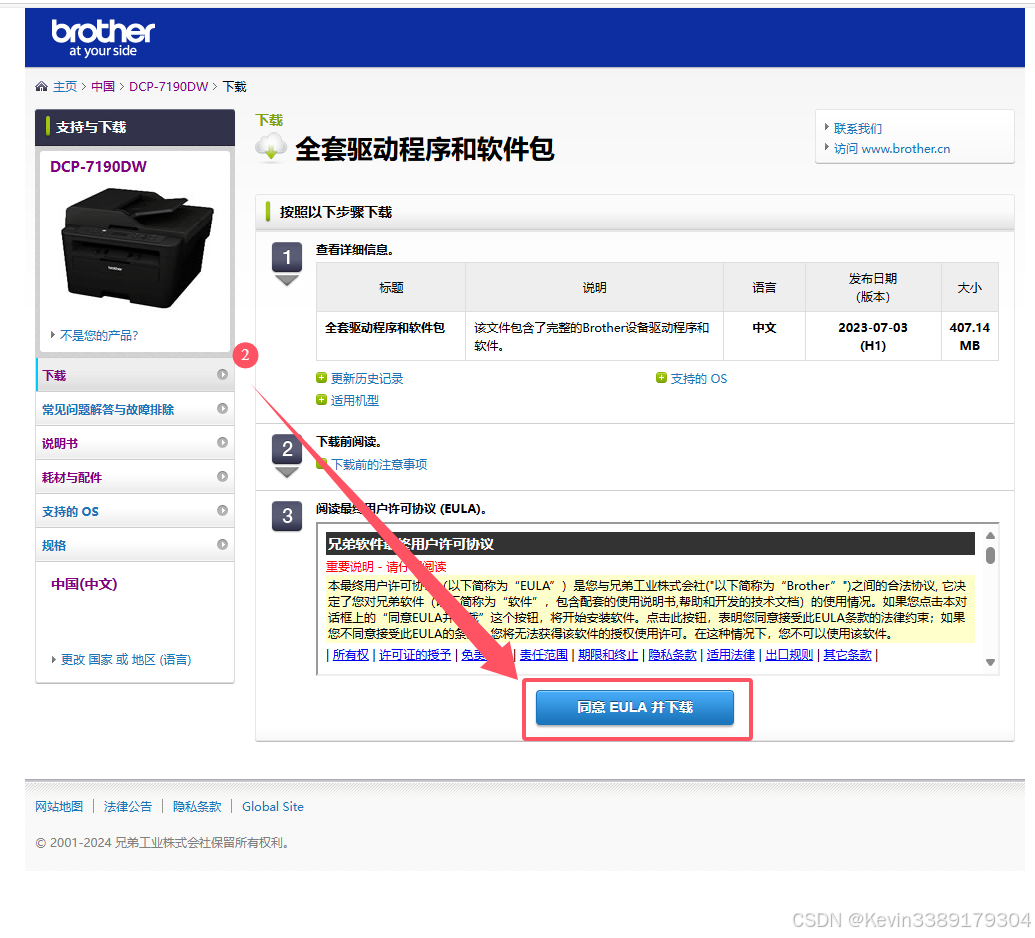Jump to 其它条款 section in EULA
The image size is (1035, 938).
tap(847, 655)
